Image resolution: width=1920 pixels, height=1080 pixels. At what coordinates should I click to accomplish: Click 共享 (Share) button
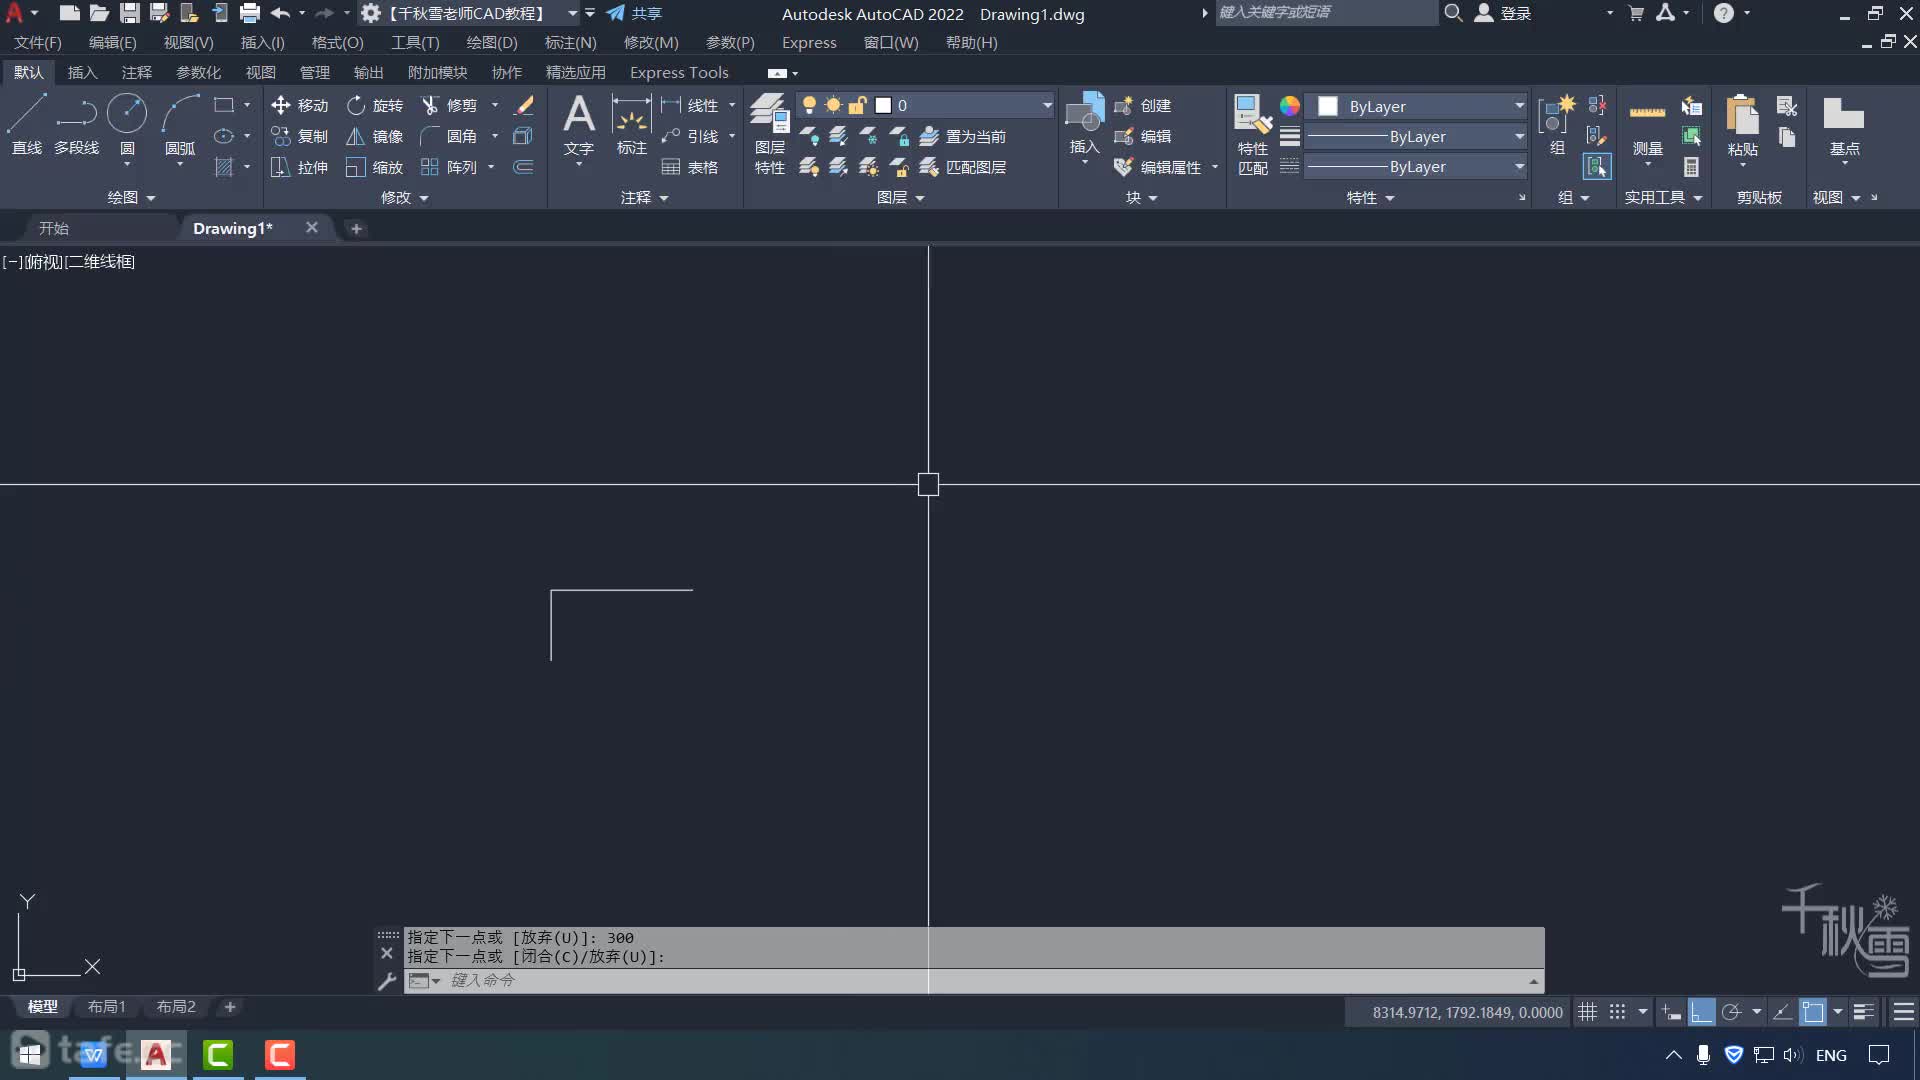(x=634, y=14)
